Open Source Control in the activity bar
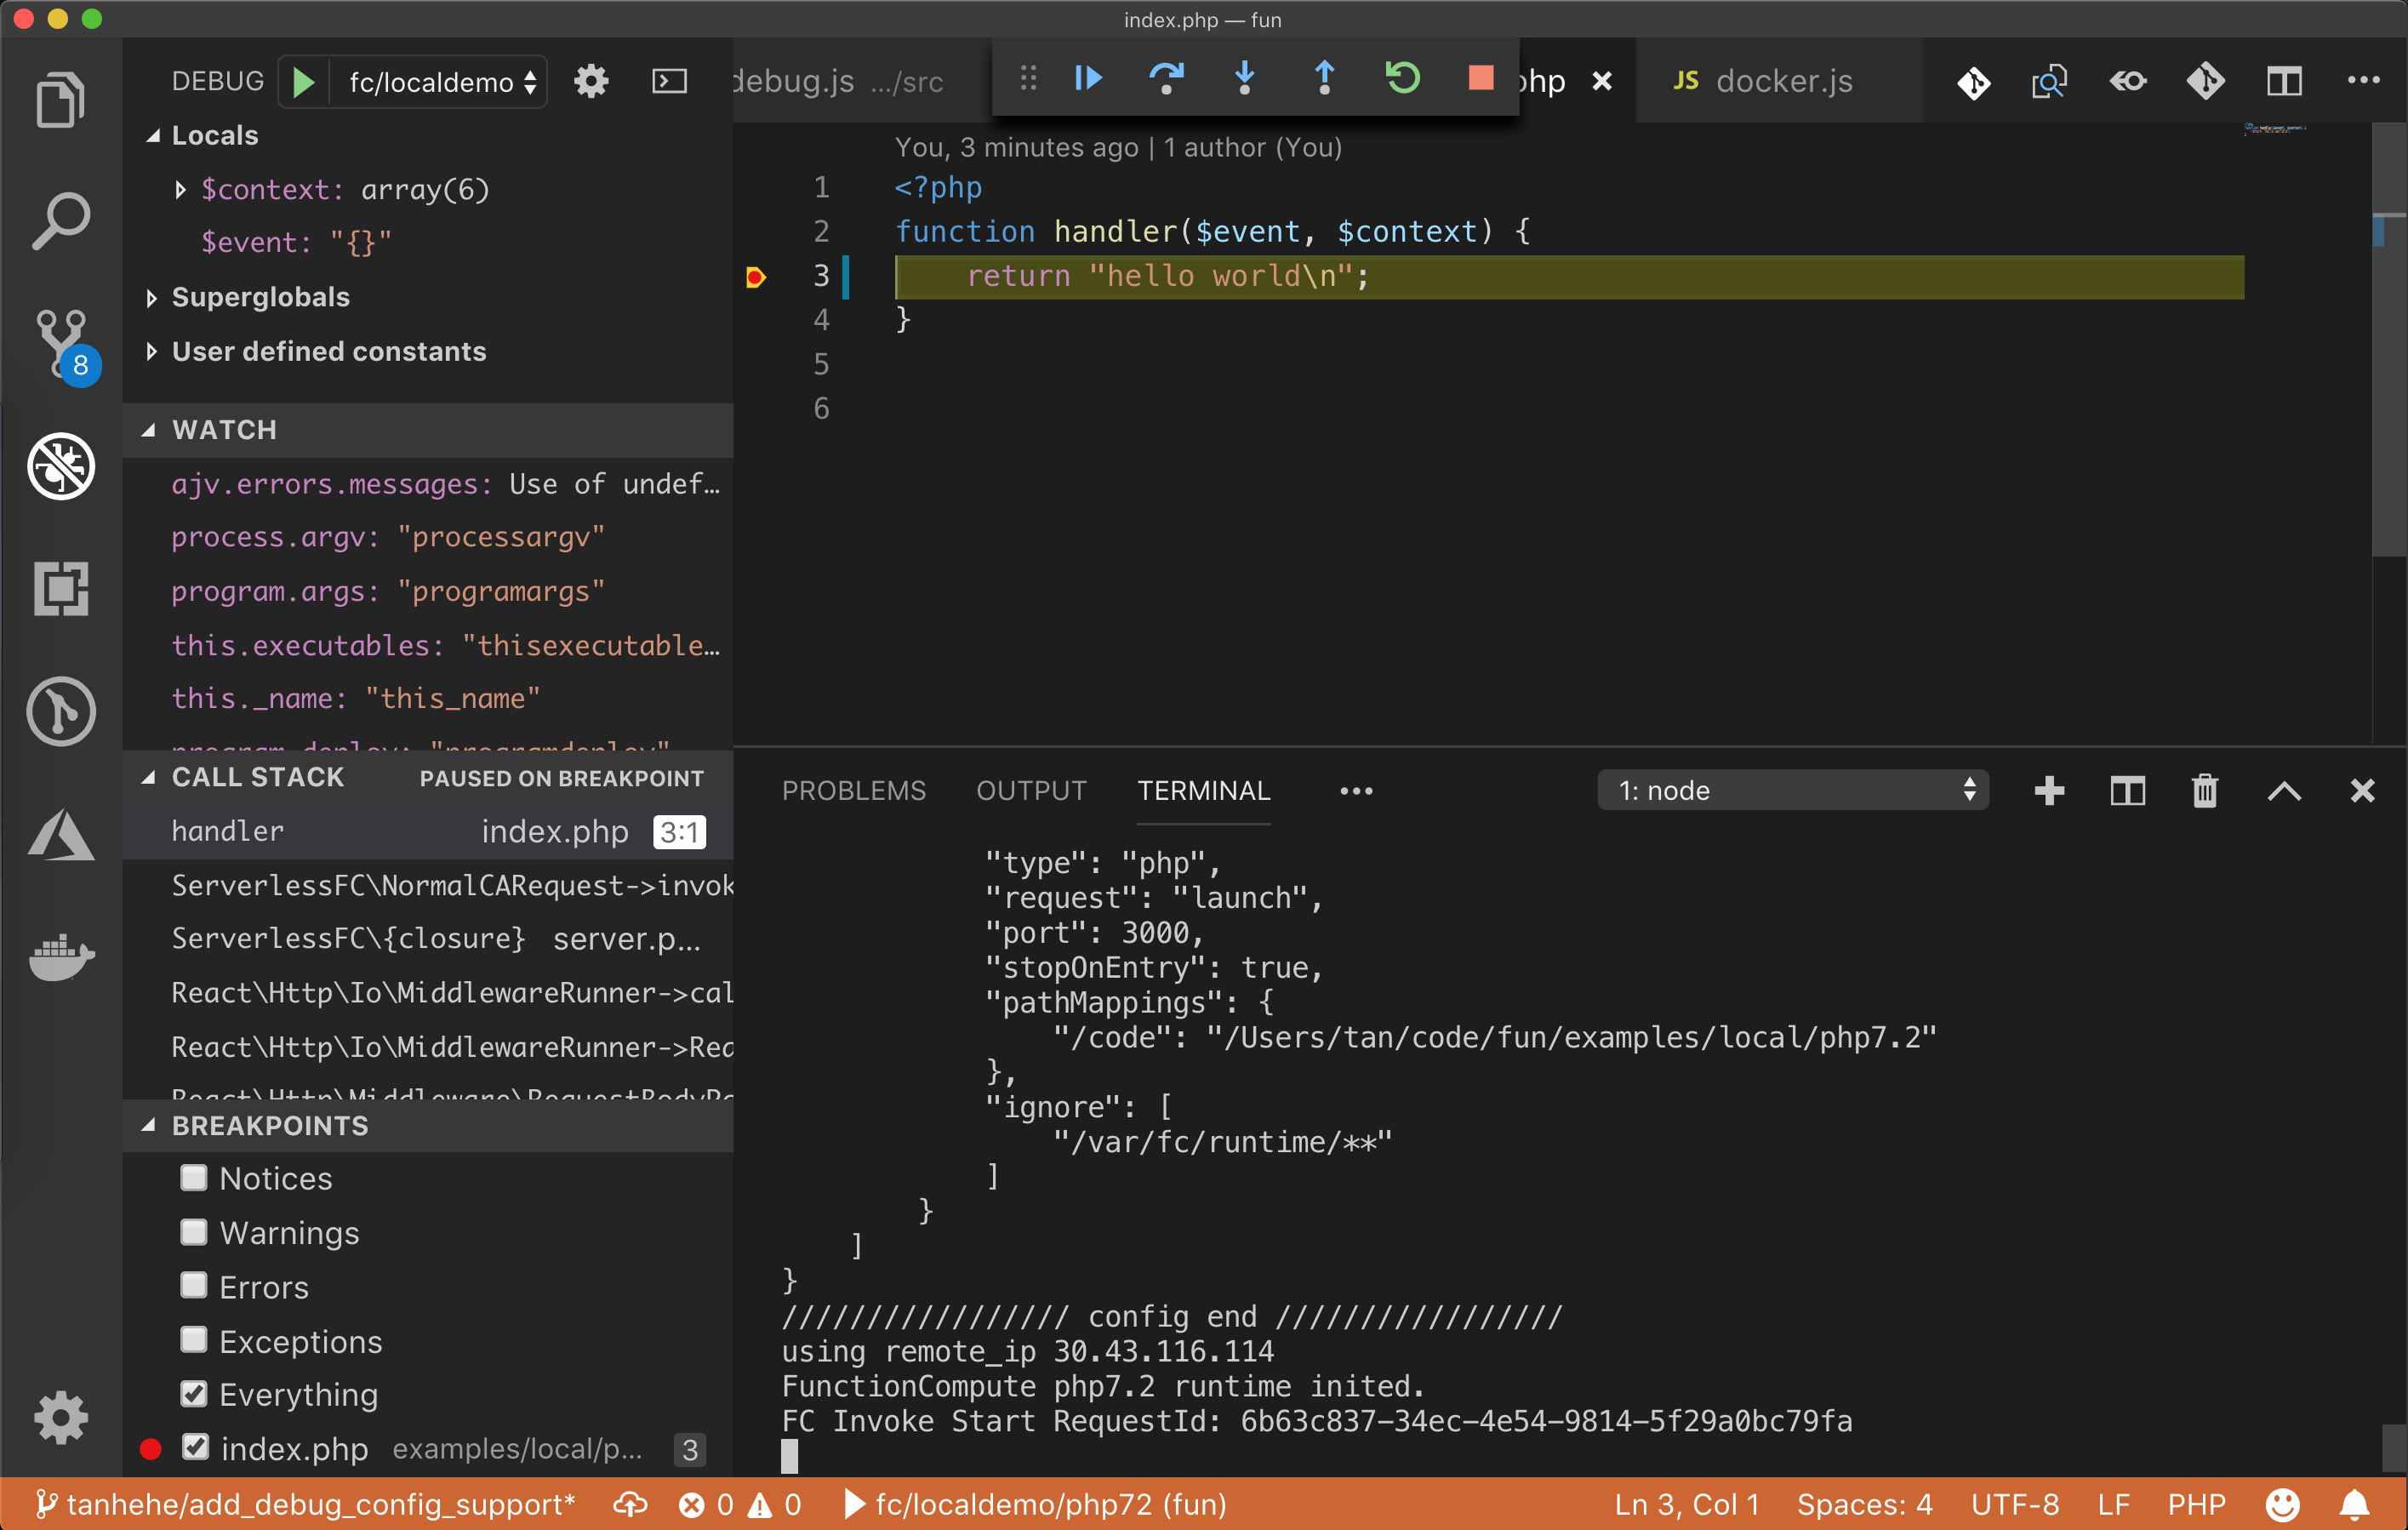 pos(61,343)
